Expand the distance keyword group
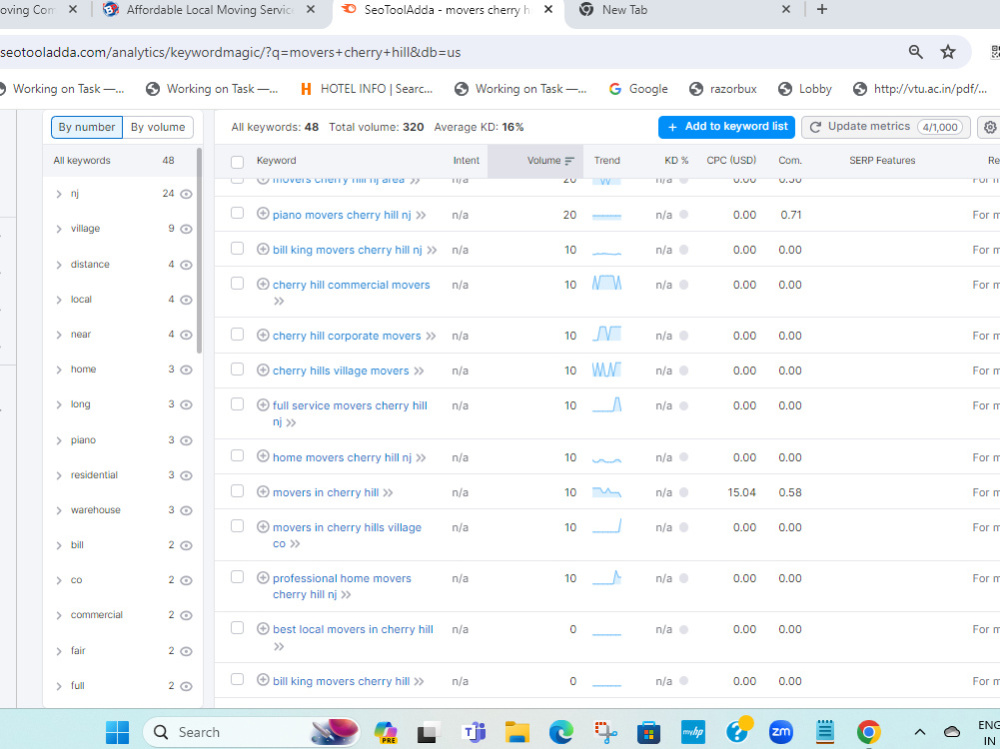Viewport: 1000px width, 749px height. pos(59,265)
